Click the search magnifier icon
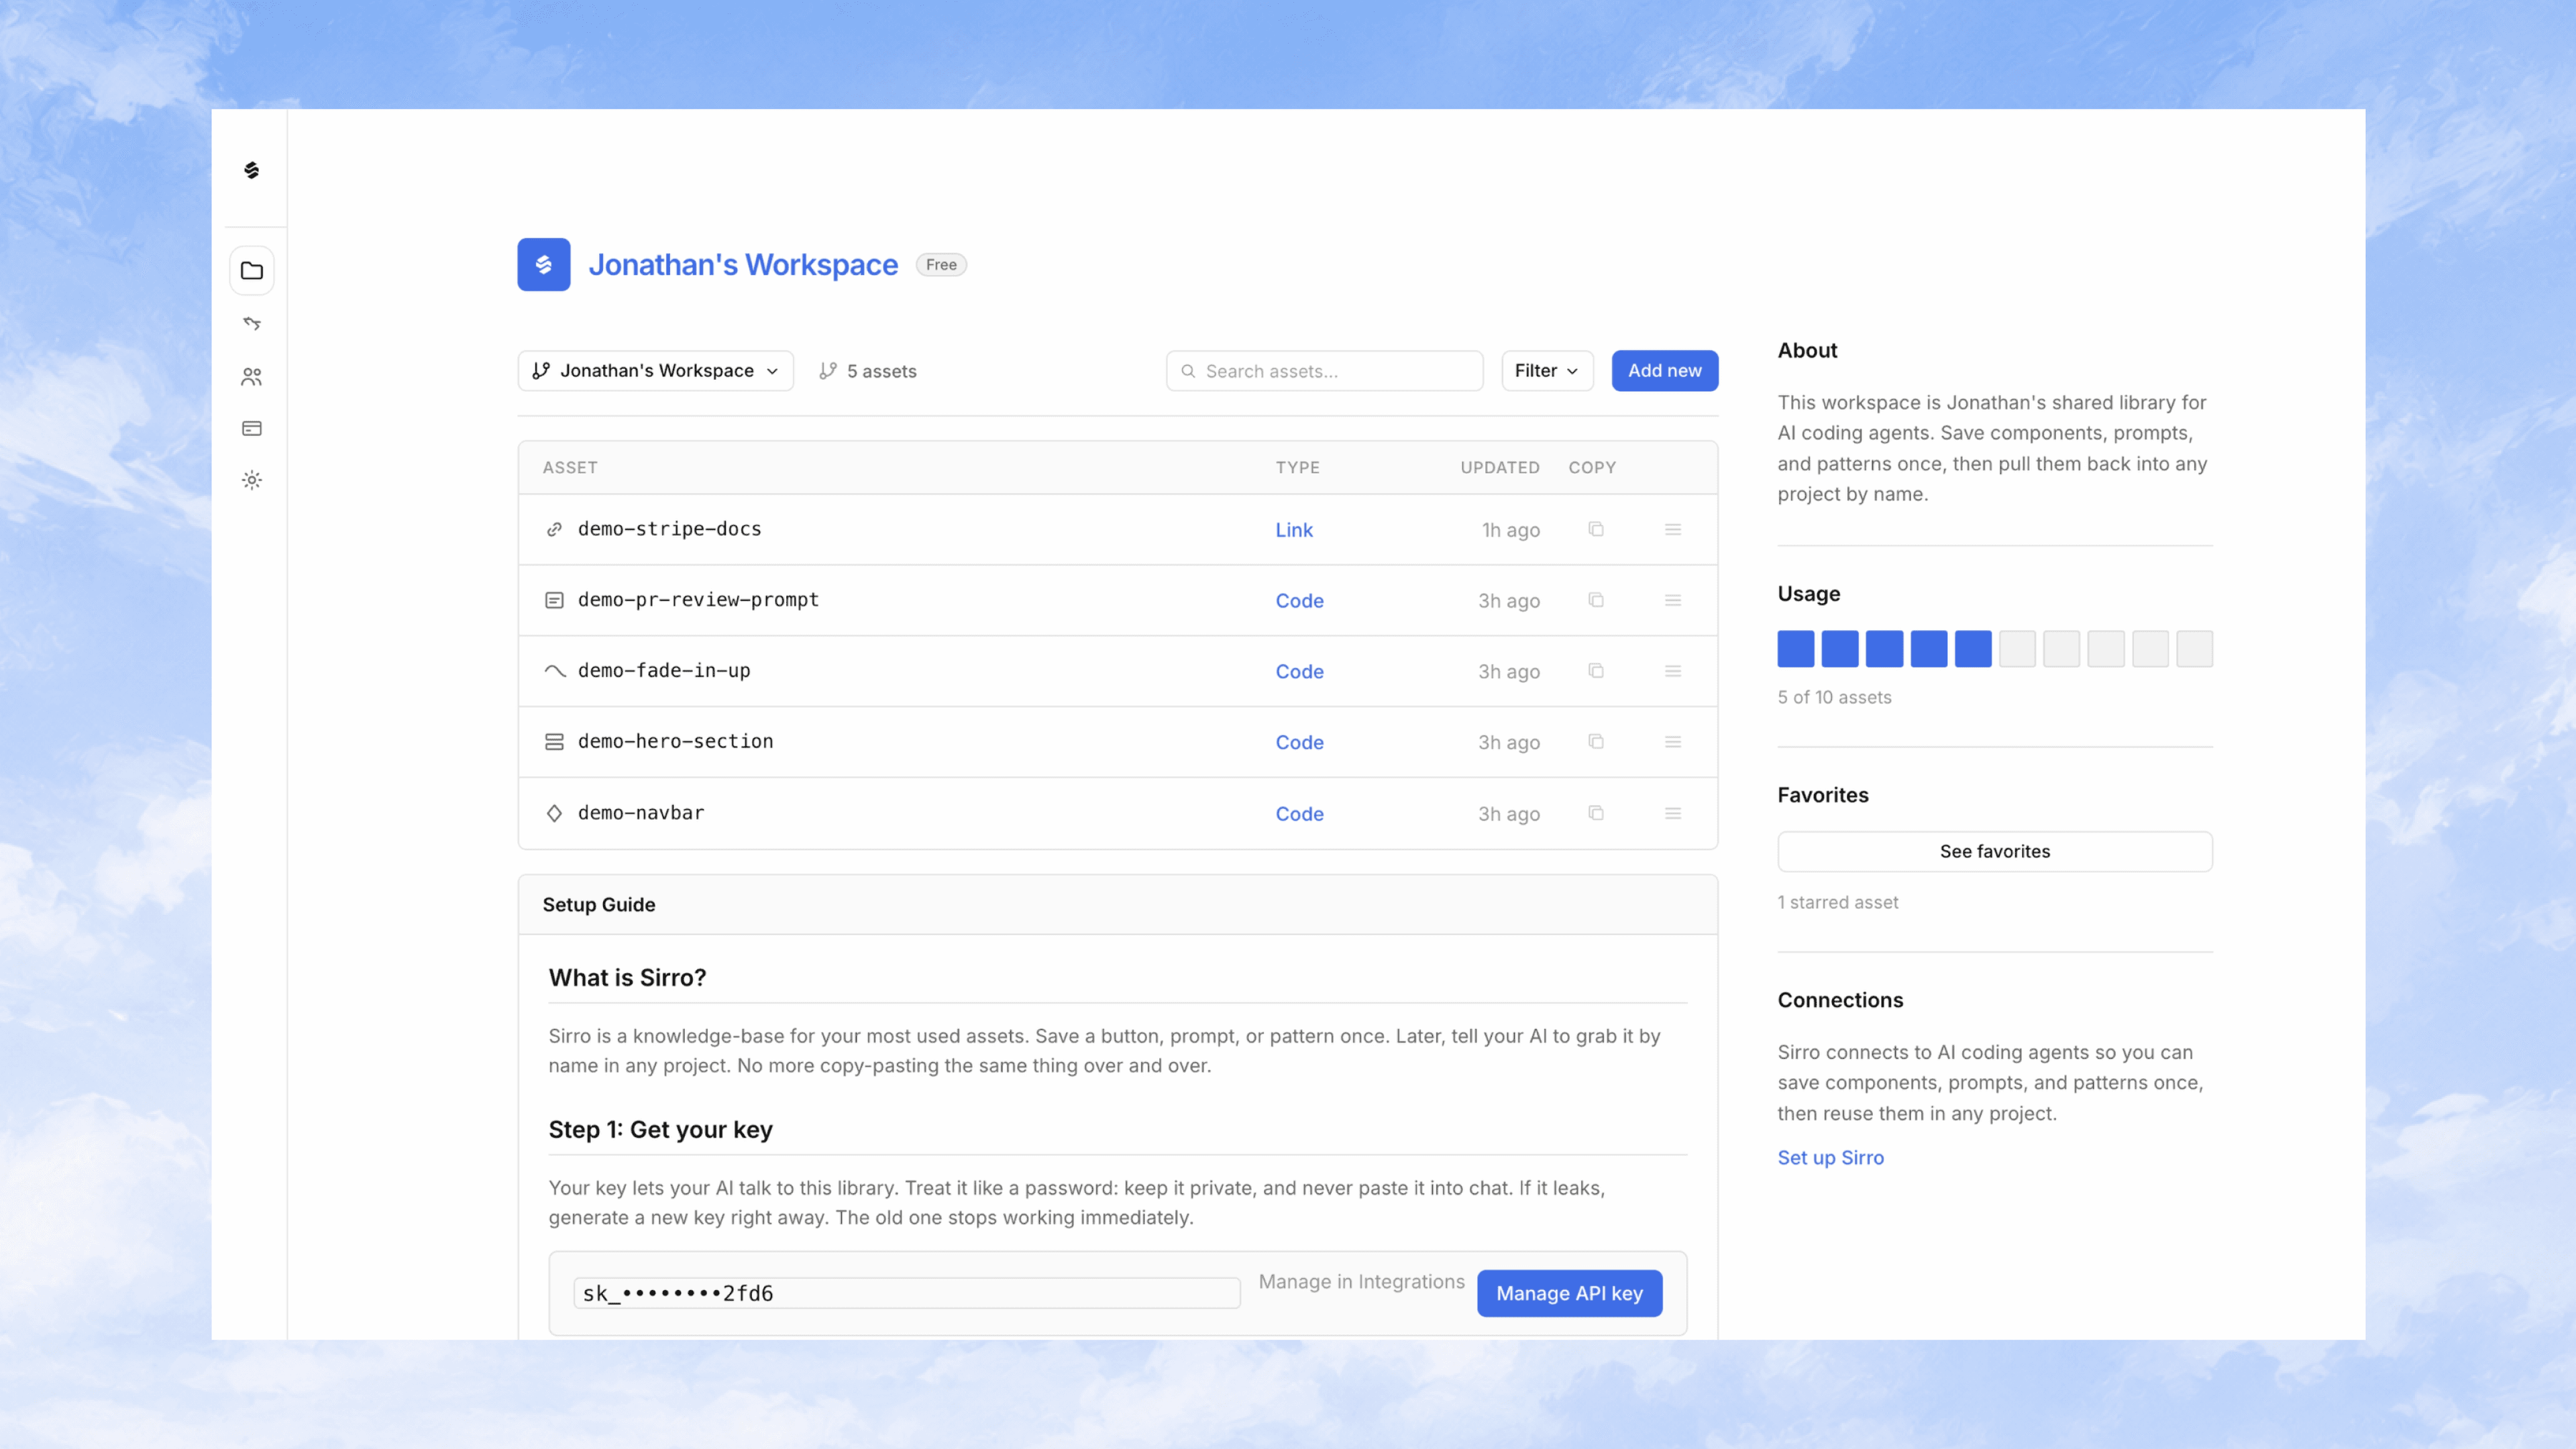2576x1449 pixels. 1188,371
